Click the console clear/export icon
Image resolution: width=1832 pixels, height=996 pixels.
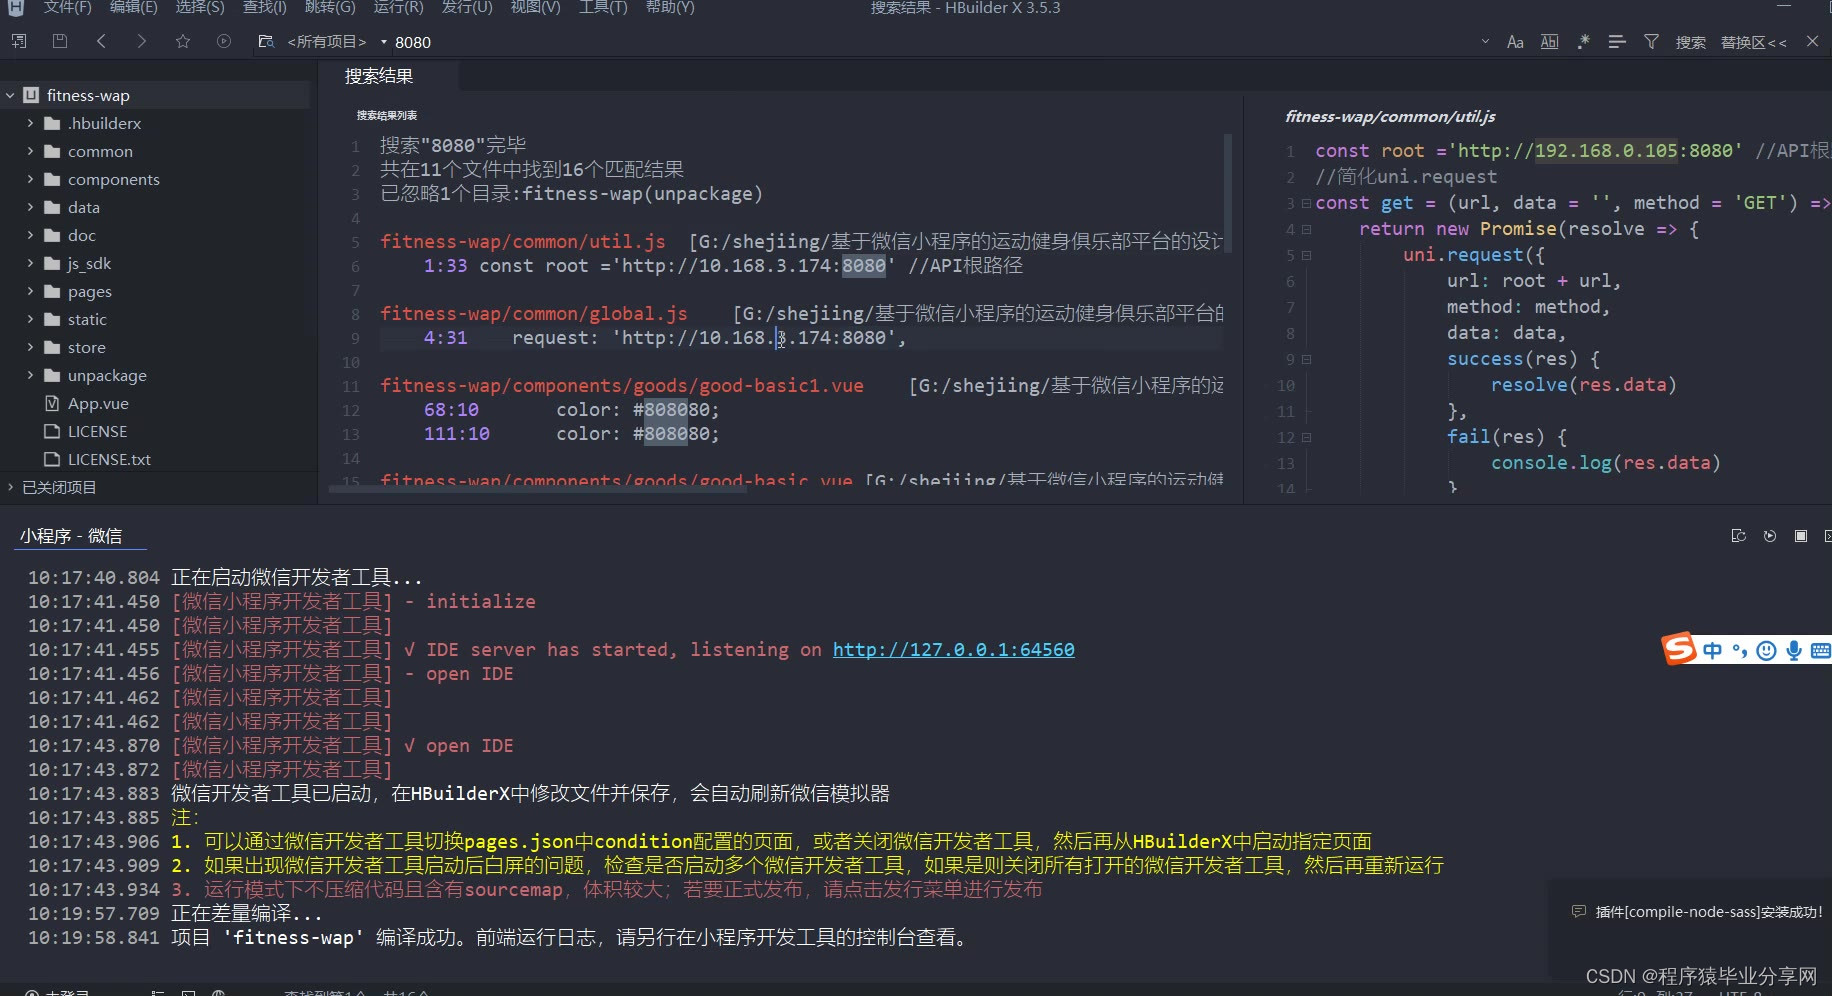(x=1738, y=536)
